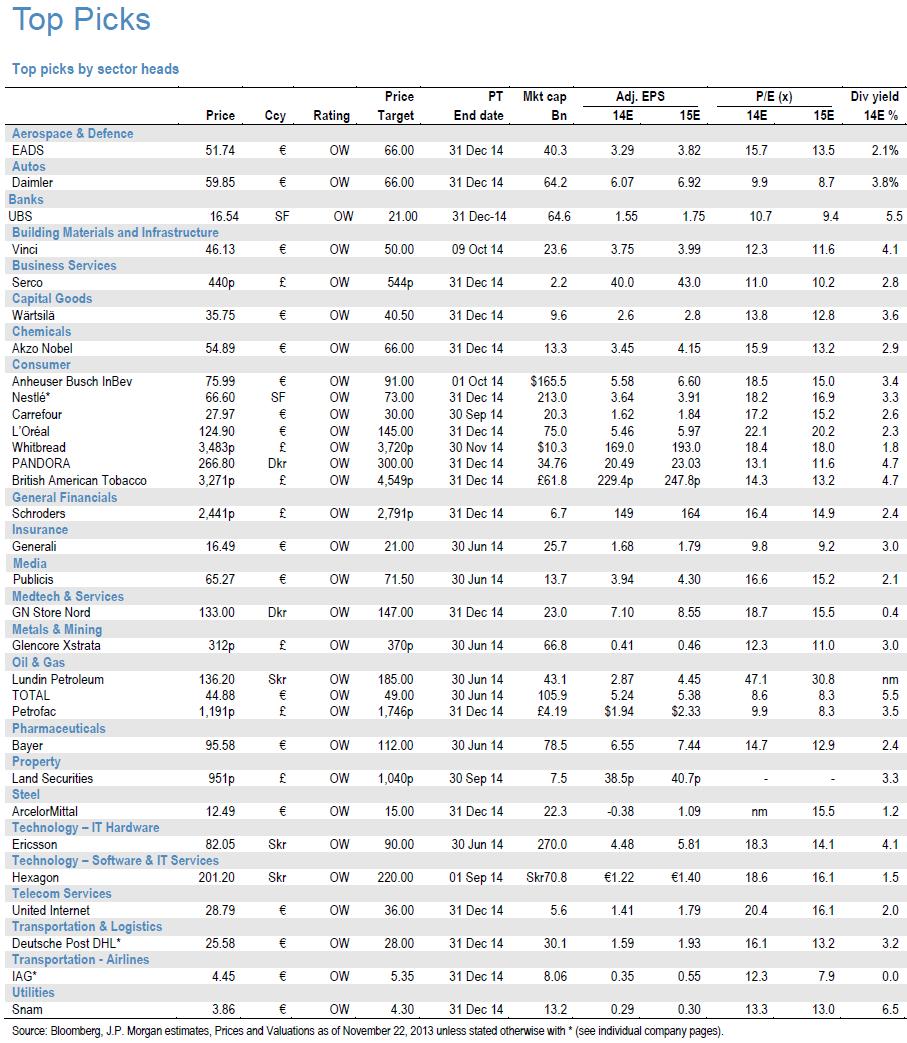
Task: Click the "Adj. EPS" column group header
Action: 640,96
